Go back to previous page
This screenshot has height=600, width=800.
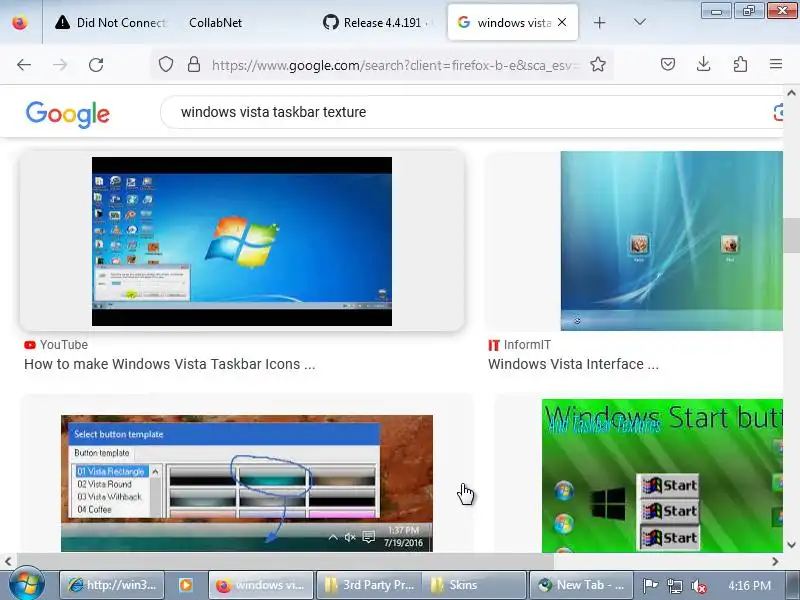[x=23, y=65]
